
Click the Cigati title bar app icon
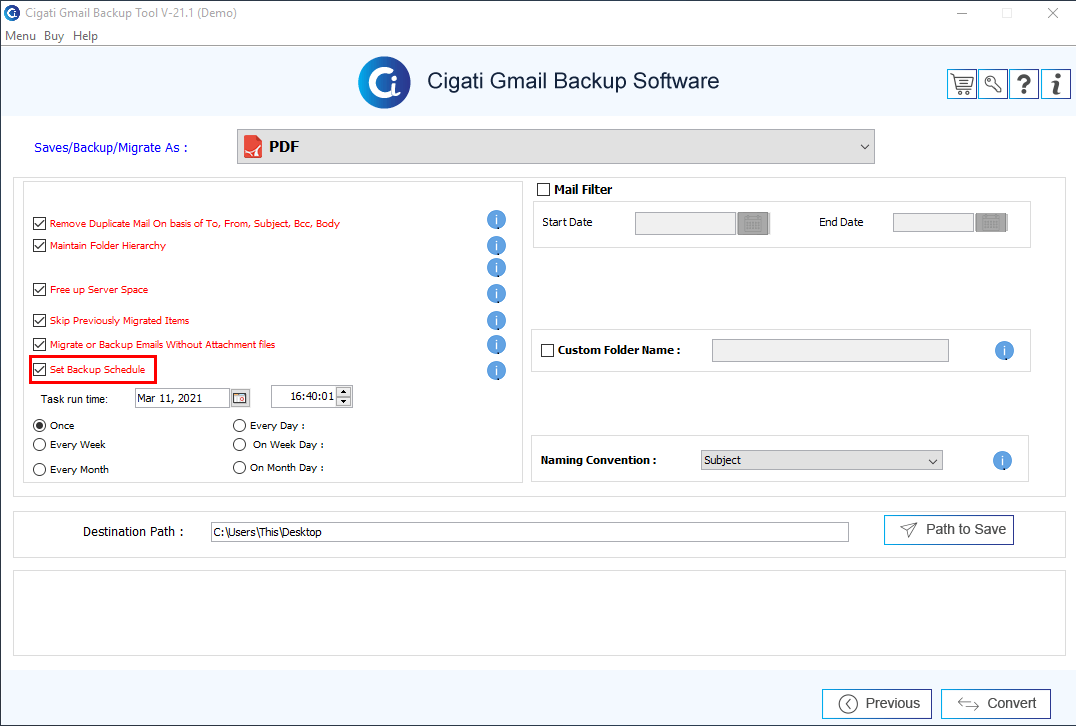click(x=12, y=13)
